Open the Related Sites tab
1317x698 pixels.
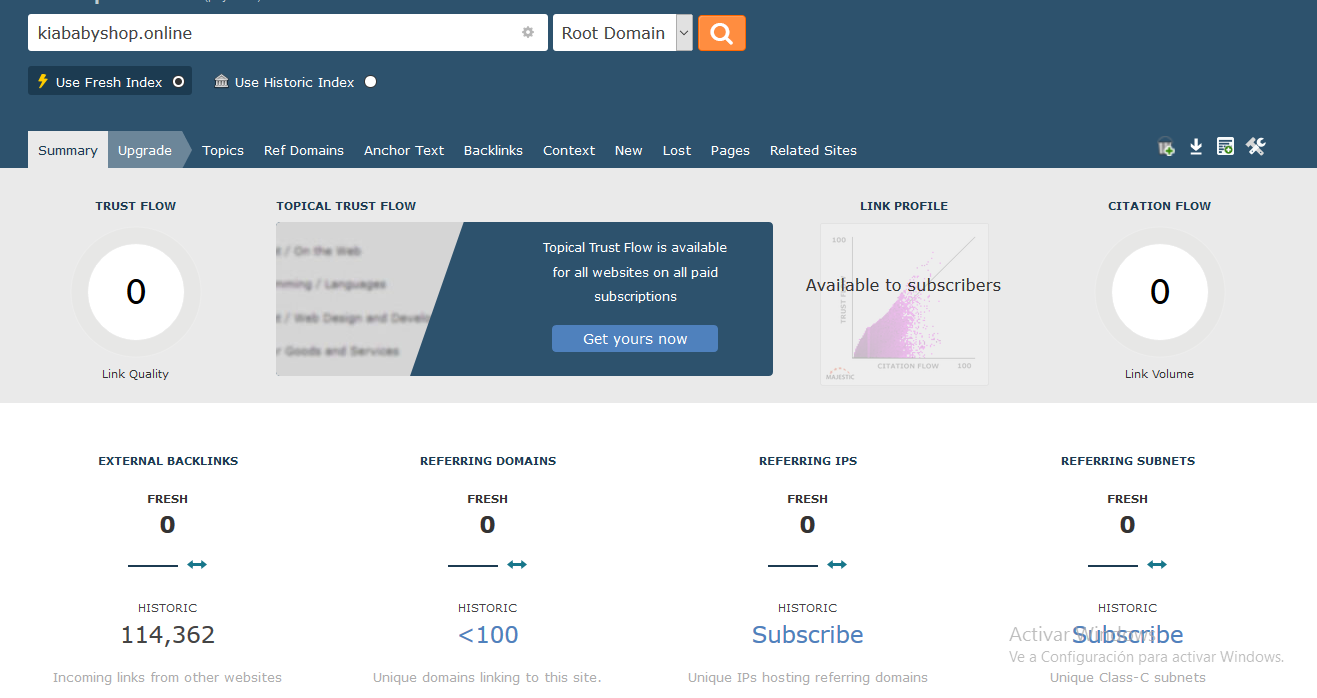(x=813, y=150)
